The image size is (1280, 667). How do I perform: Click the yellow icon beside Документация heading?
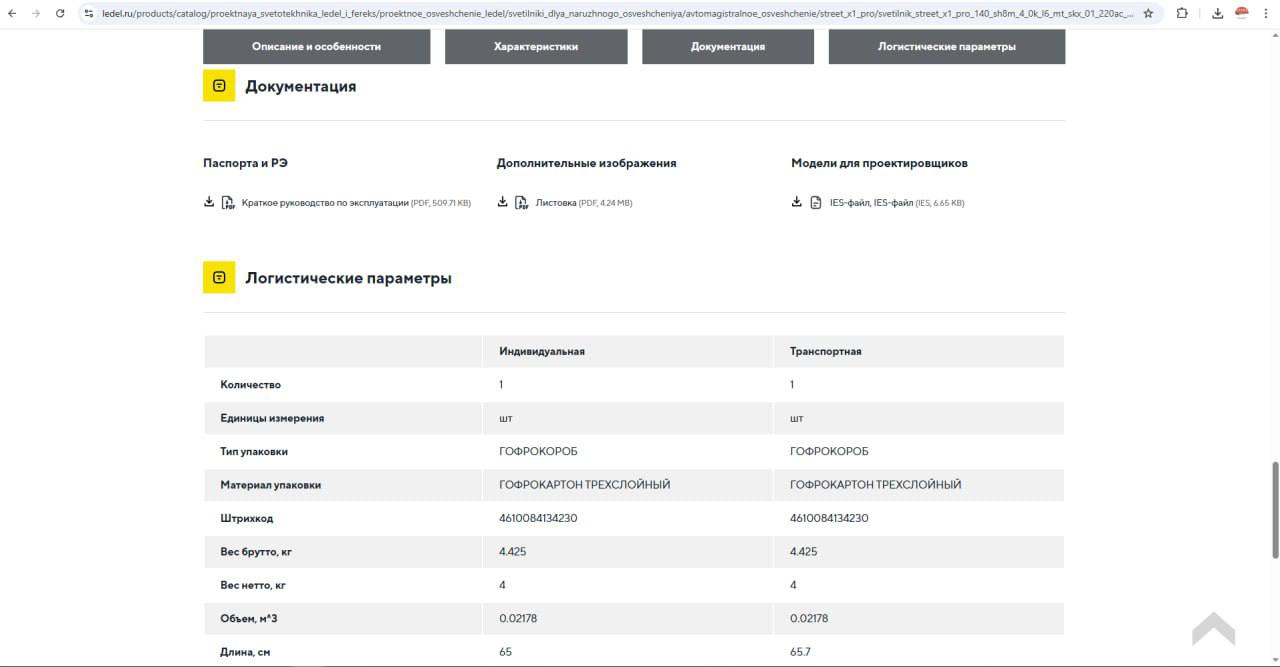[x=219, y=85]
